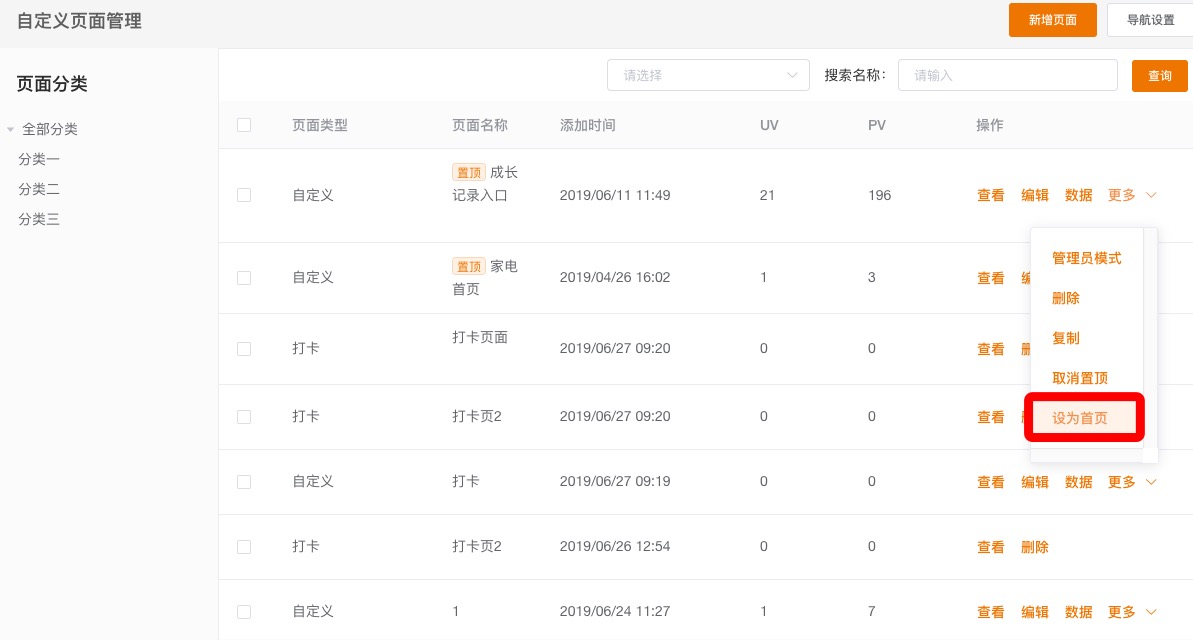
Task: Check the box for 成长记录入口 row
Action: coord(244,195)
